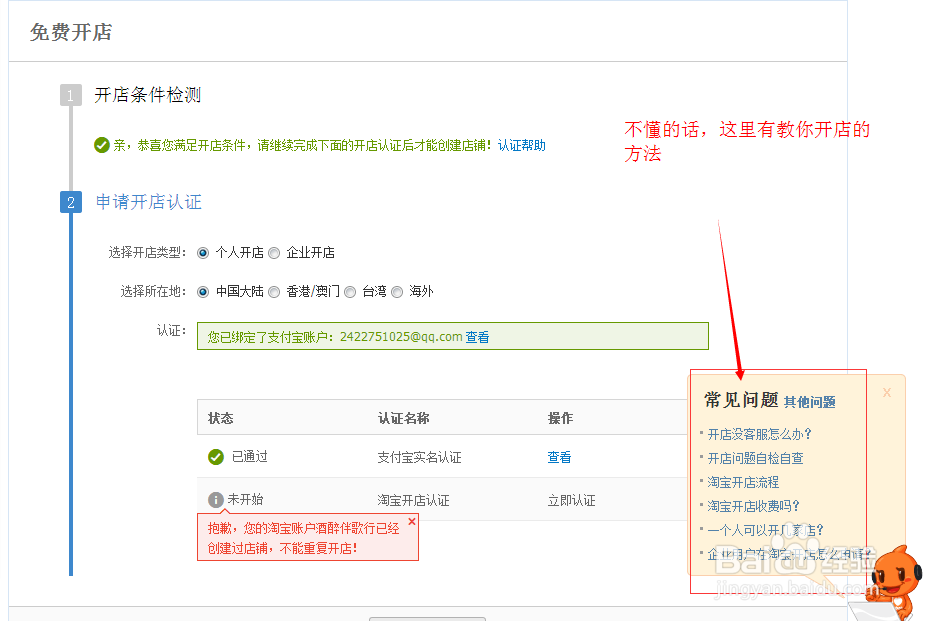This screenshot has height=621, width=932.
Task: Click the 状态 column header
Action: point(221,418)
